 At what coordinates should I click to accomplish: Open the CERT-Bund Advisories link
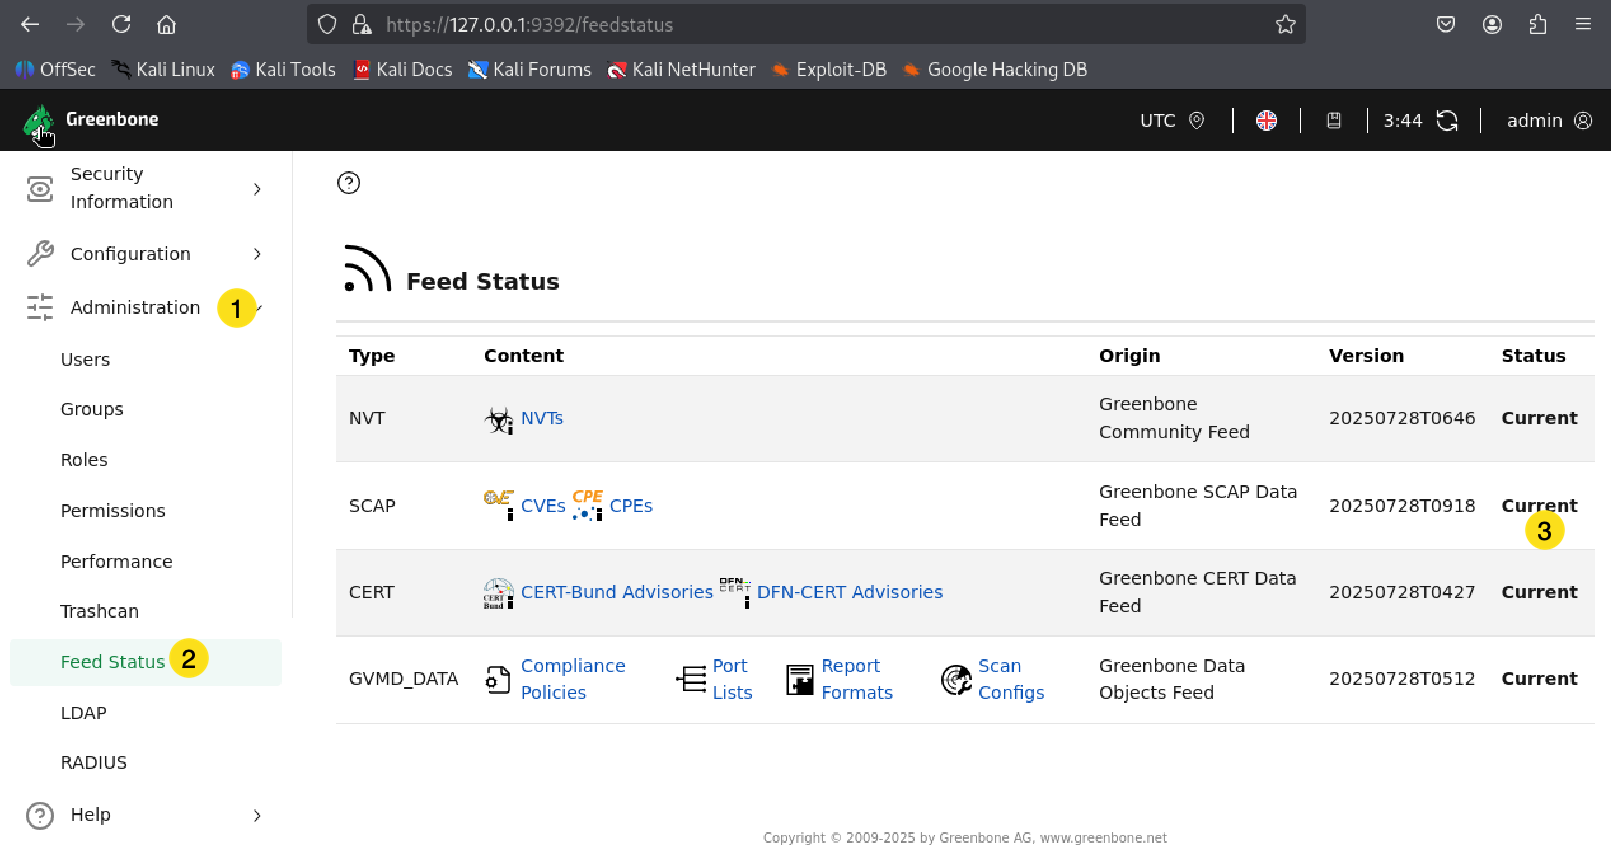pos(617,592)
